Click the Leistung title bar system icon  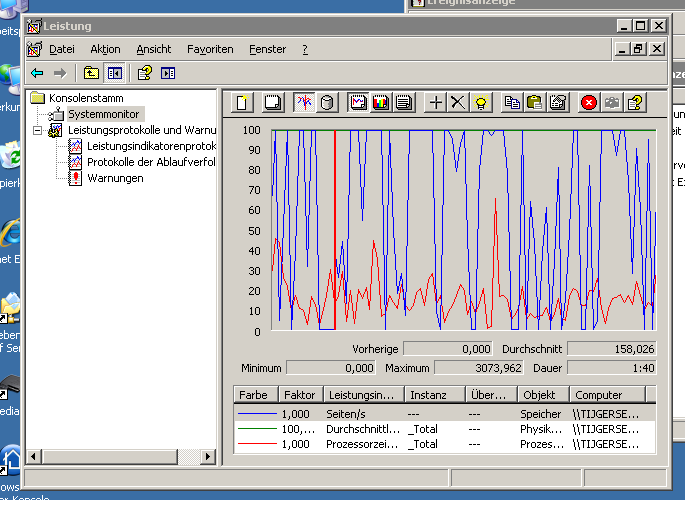pyautogui.click(x=34, y=26)
